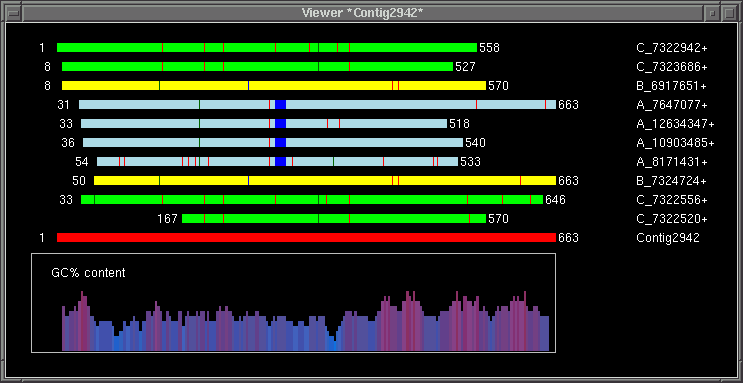The height and width of the screenshot is (383, 743).
Task: Click the A_10903485+ read label
Action: (x=675, y=143)
